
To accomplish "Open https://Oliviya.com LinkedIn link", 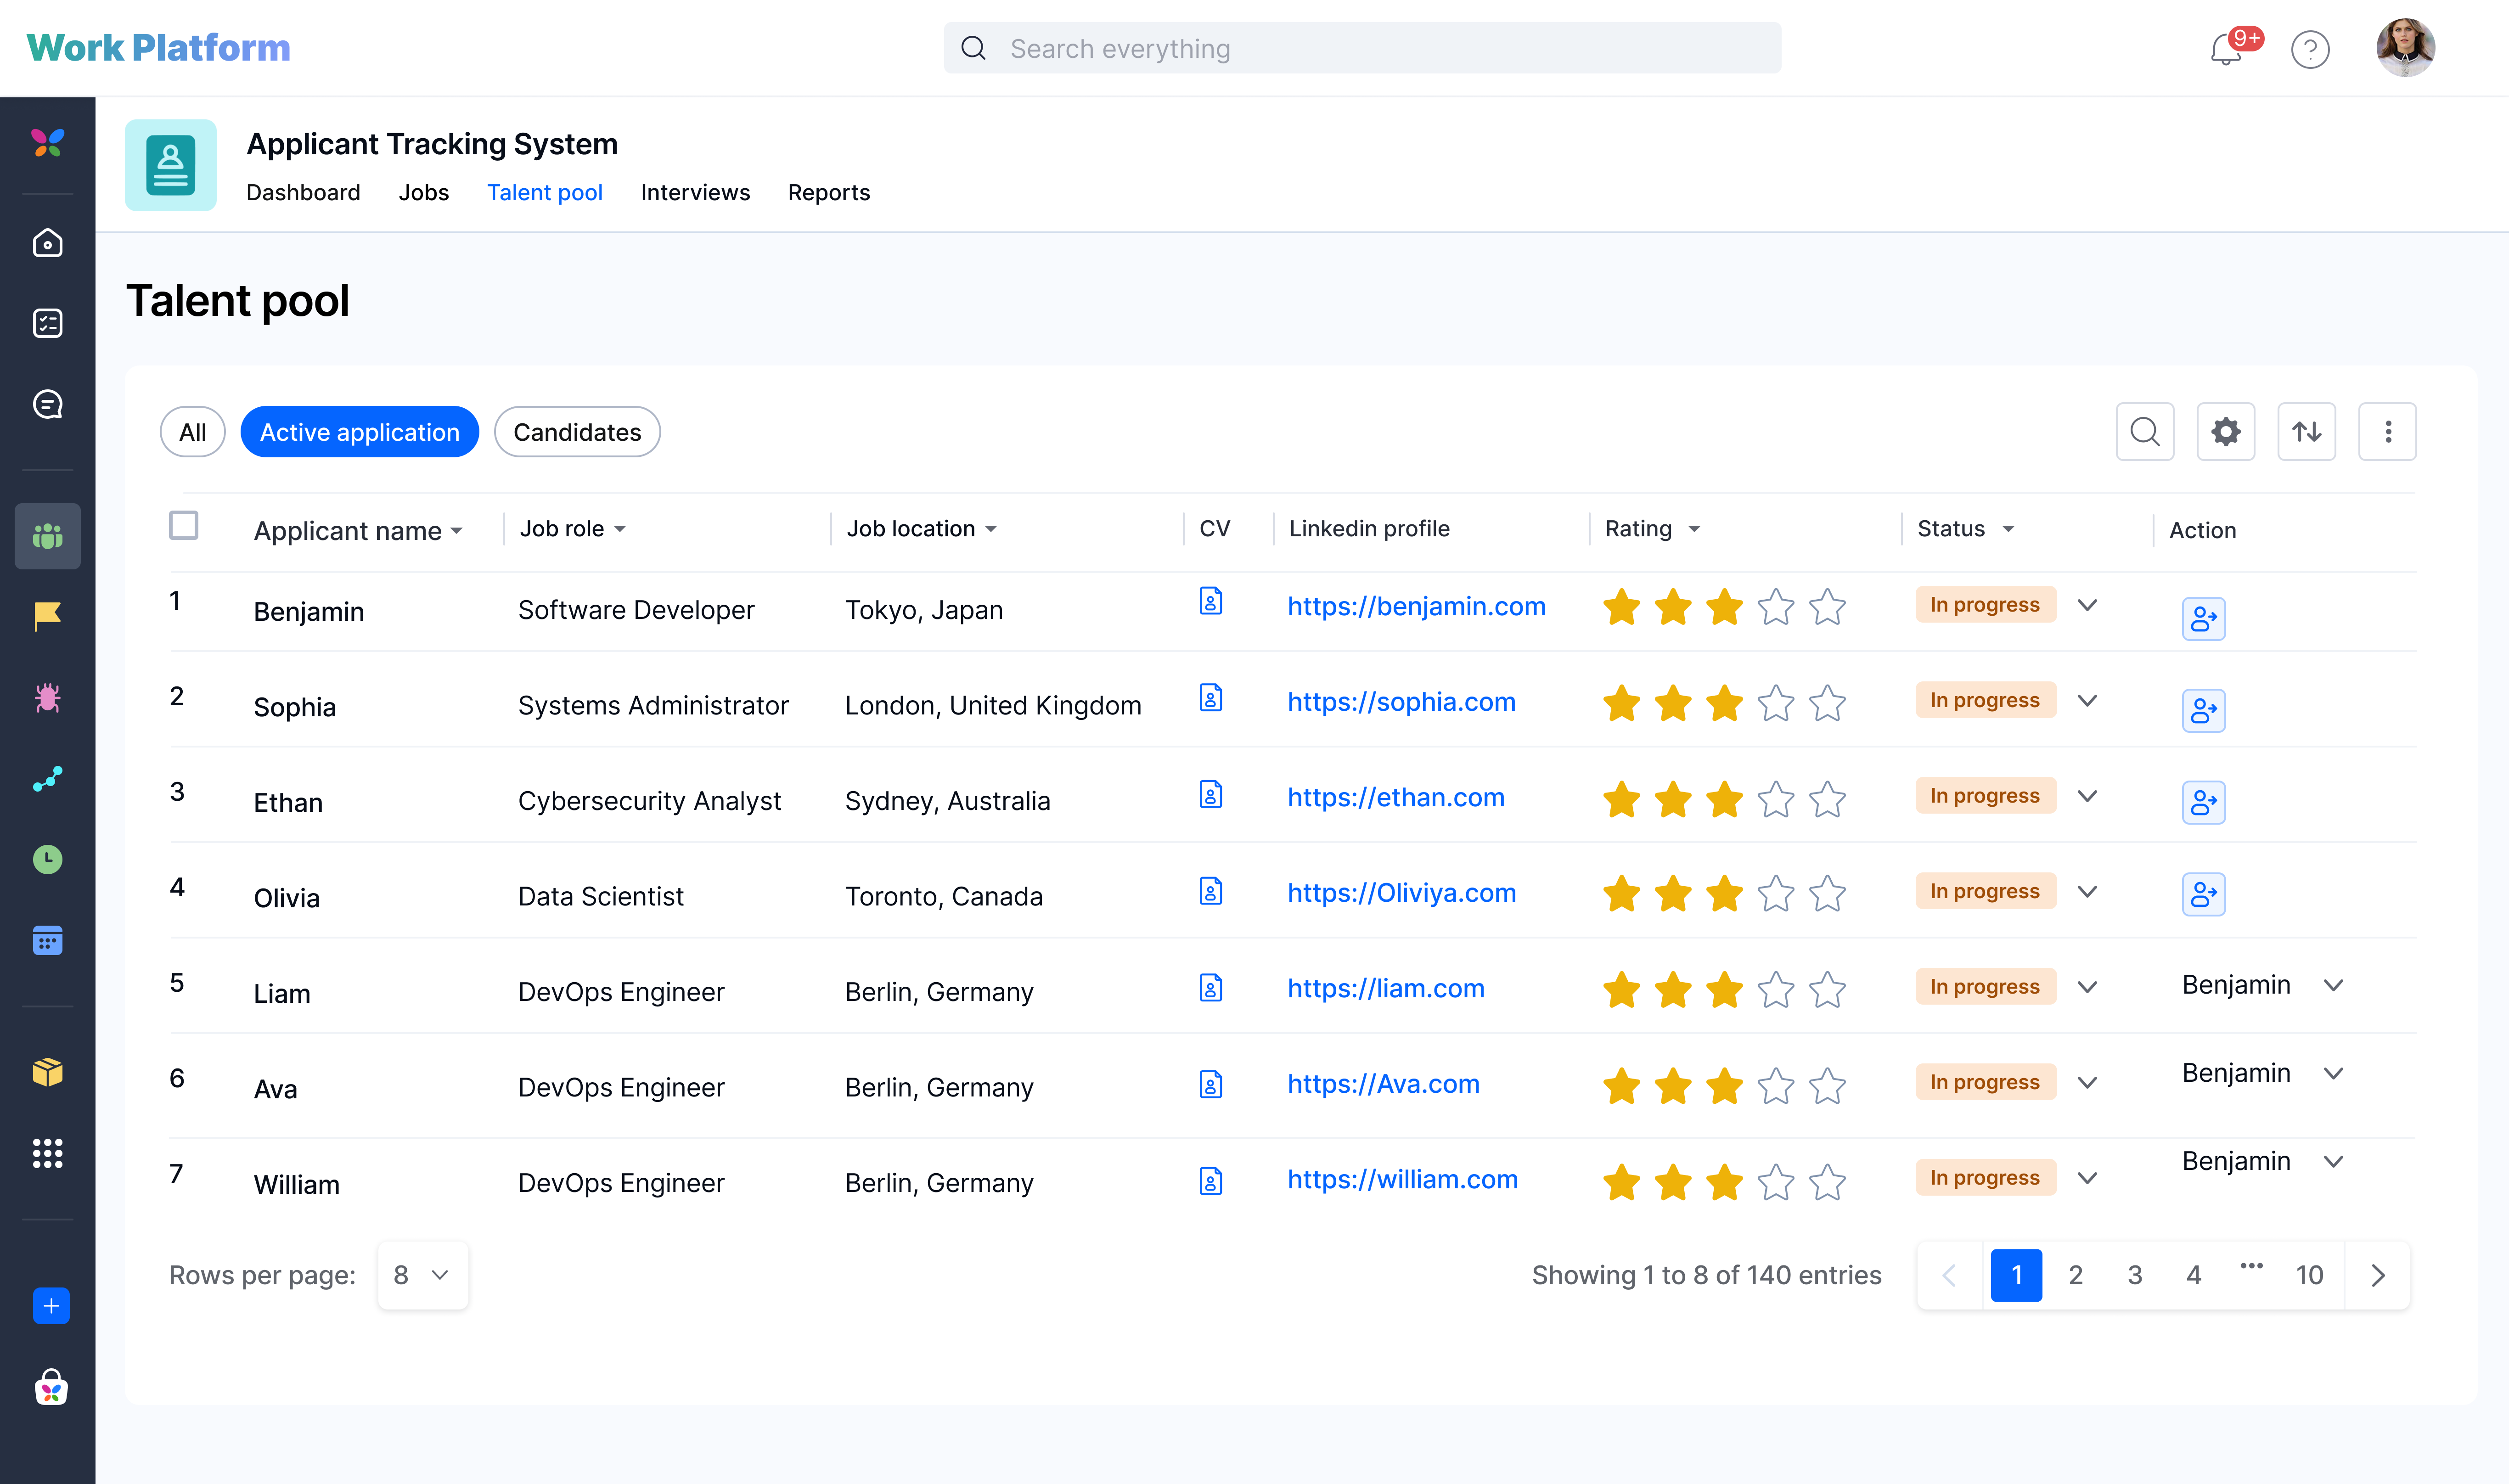I will 1402,892.
